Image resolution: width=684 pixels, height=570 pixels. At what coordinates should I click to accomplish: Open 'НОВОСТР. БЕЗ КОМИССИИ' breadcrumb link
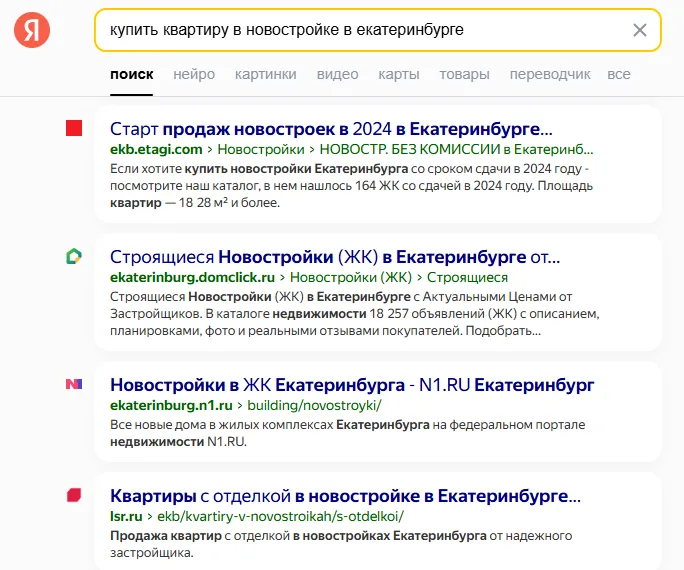[x=456, y=149]
